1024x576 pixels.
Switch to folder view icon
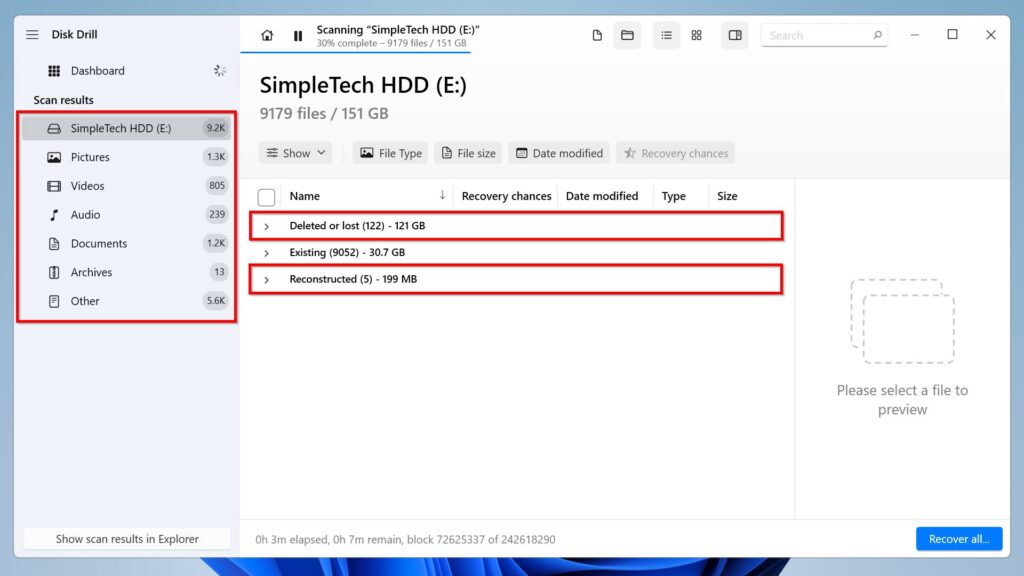(x=627, y=35)
